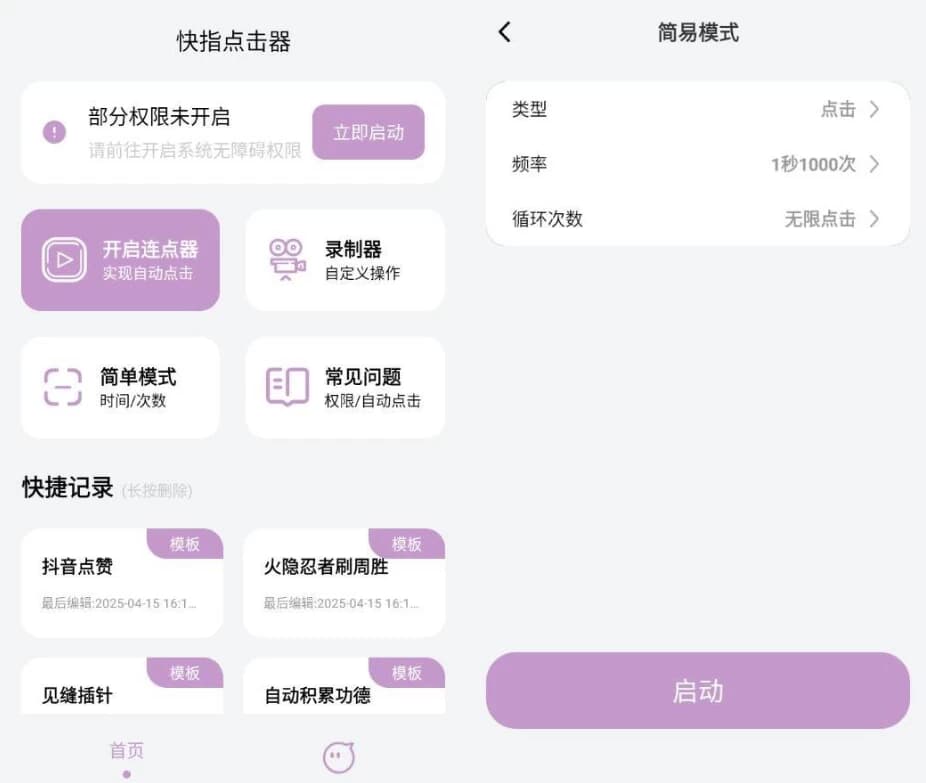926x783 pixels.
Task: Expand the 循环次数 loop count option
Action: 873,219
